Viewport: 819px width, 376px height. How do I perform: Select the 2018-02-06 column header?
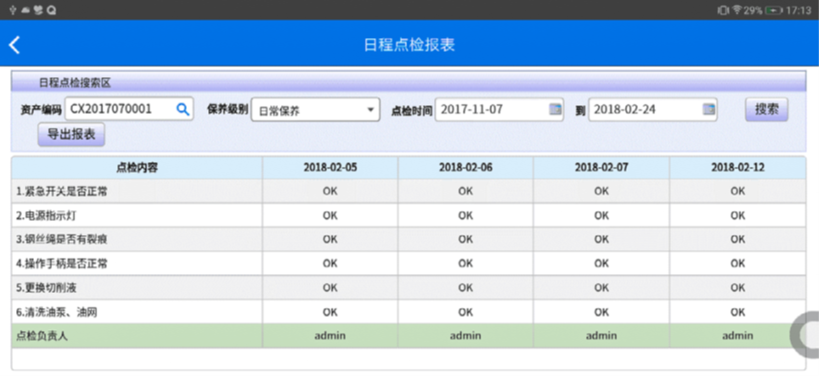465,168
